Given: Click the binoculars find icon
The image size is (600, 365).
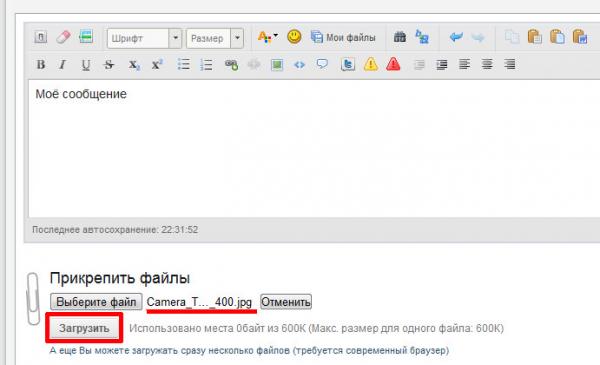Looking at the screenshot, I should (400, 37).
